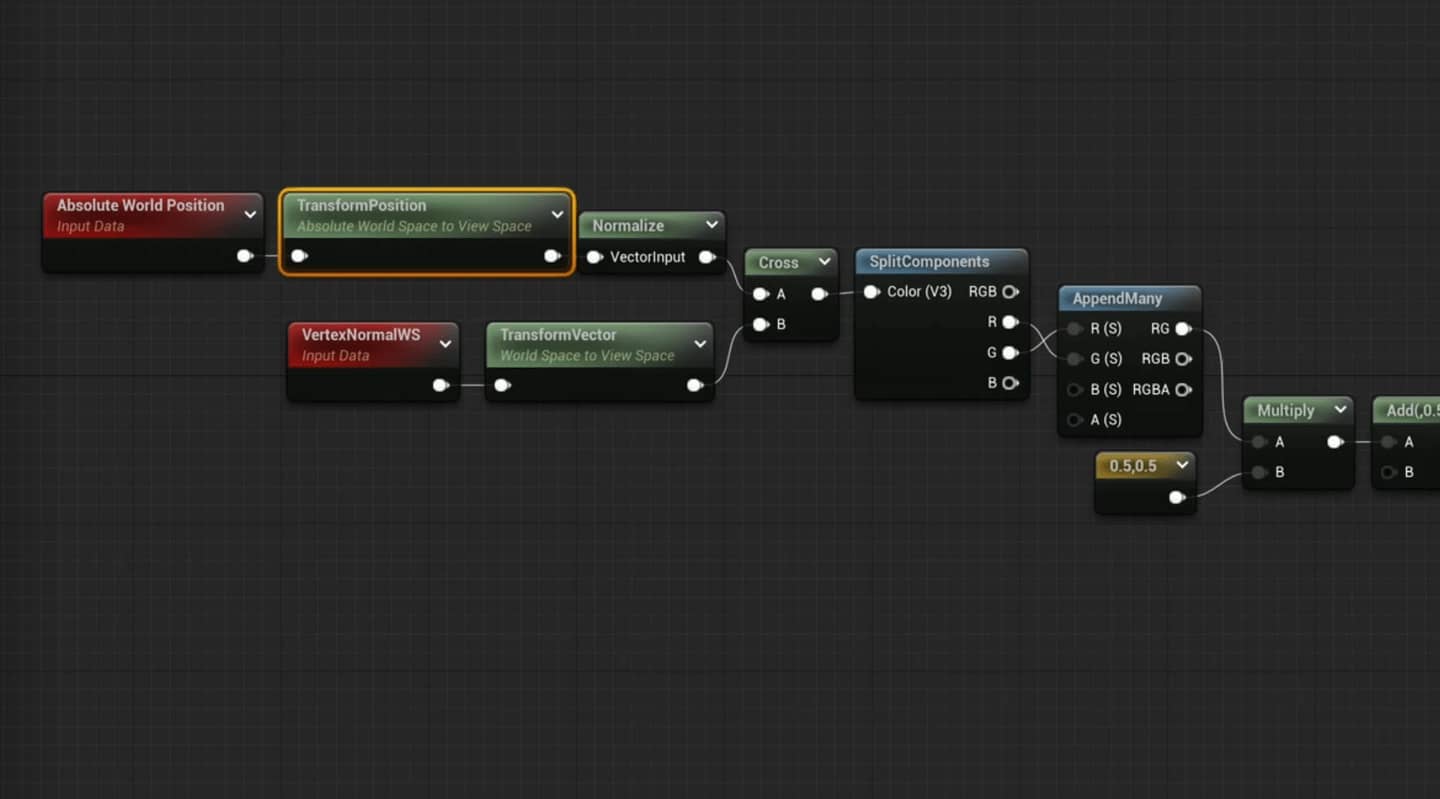Collapse the Multiply node chevron
The width and height of the screenshot is (1440, 799).
tap(1340, 410)
